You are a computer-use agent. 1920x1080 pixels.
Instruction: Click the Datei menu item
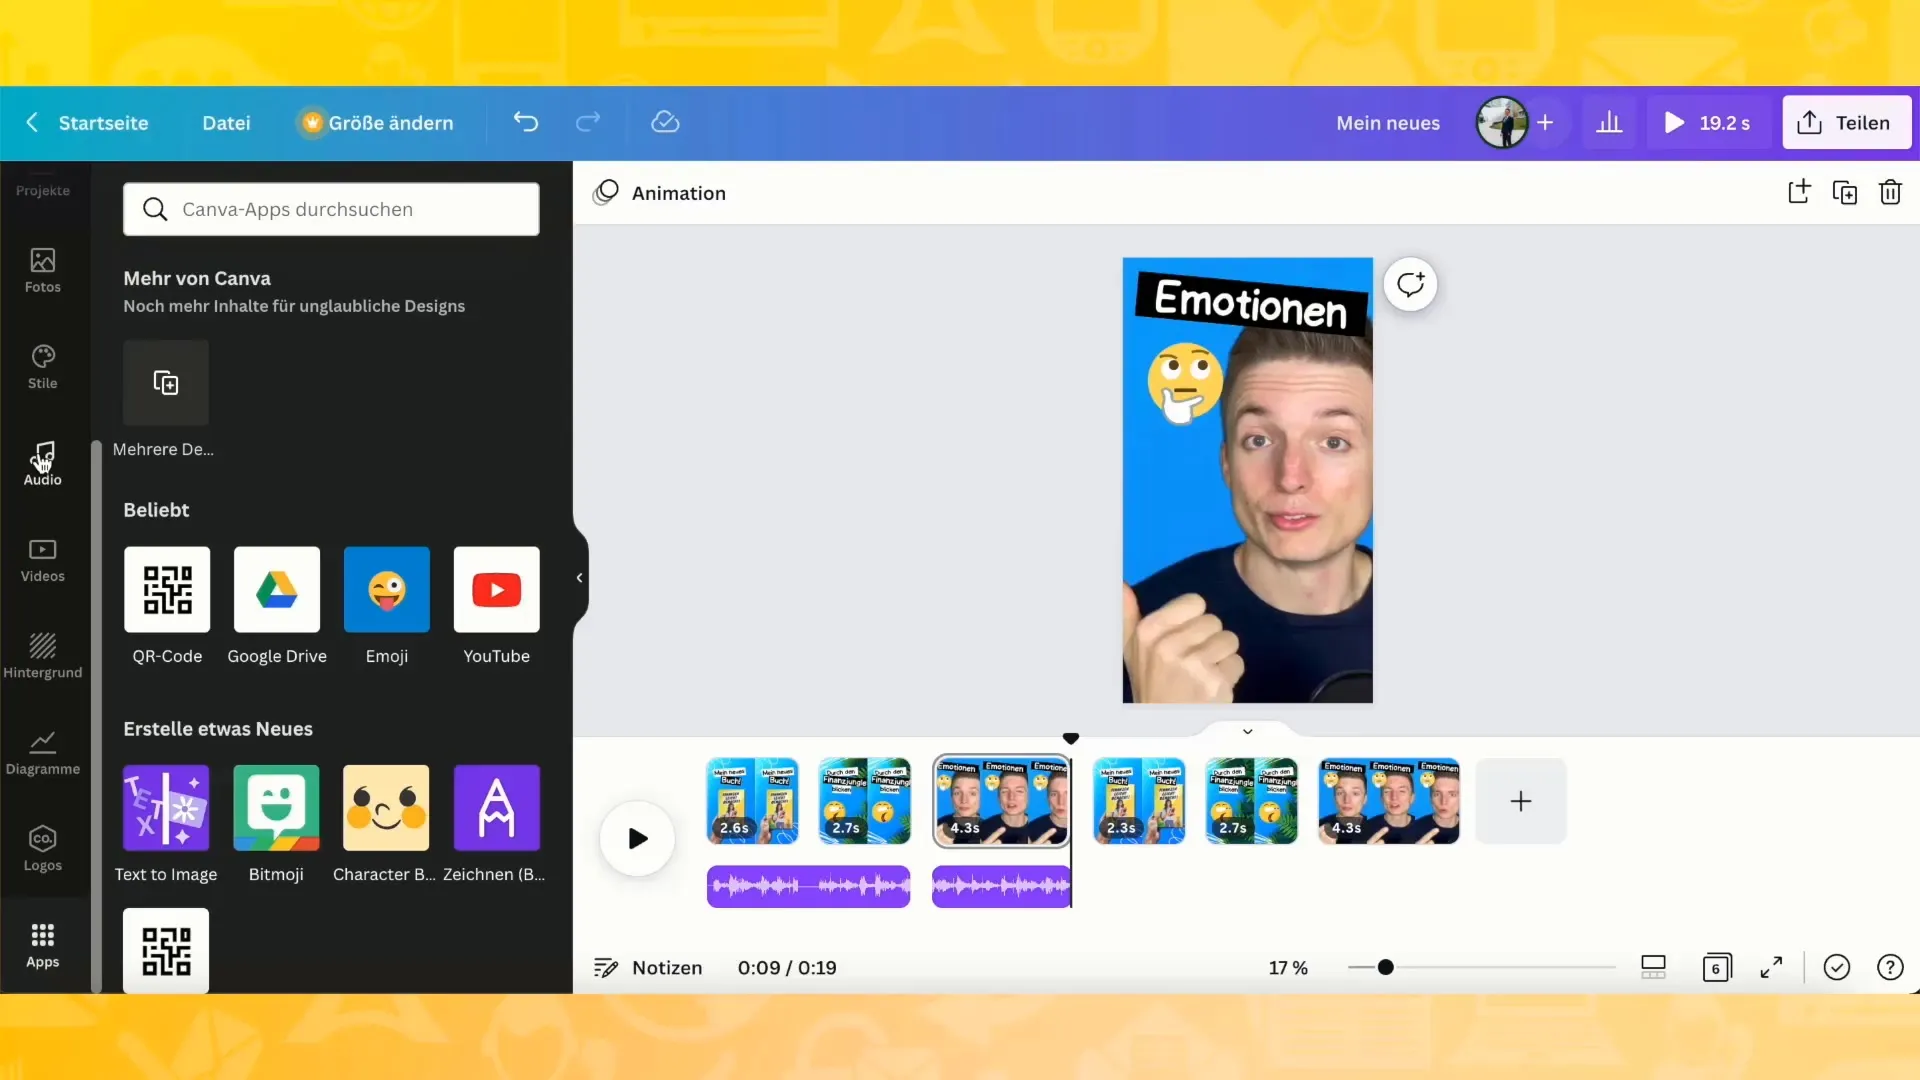click(x=225, y=123)
